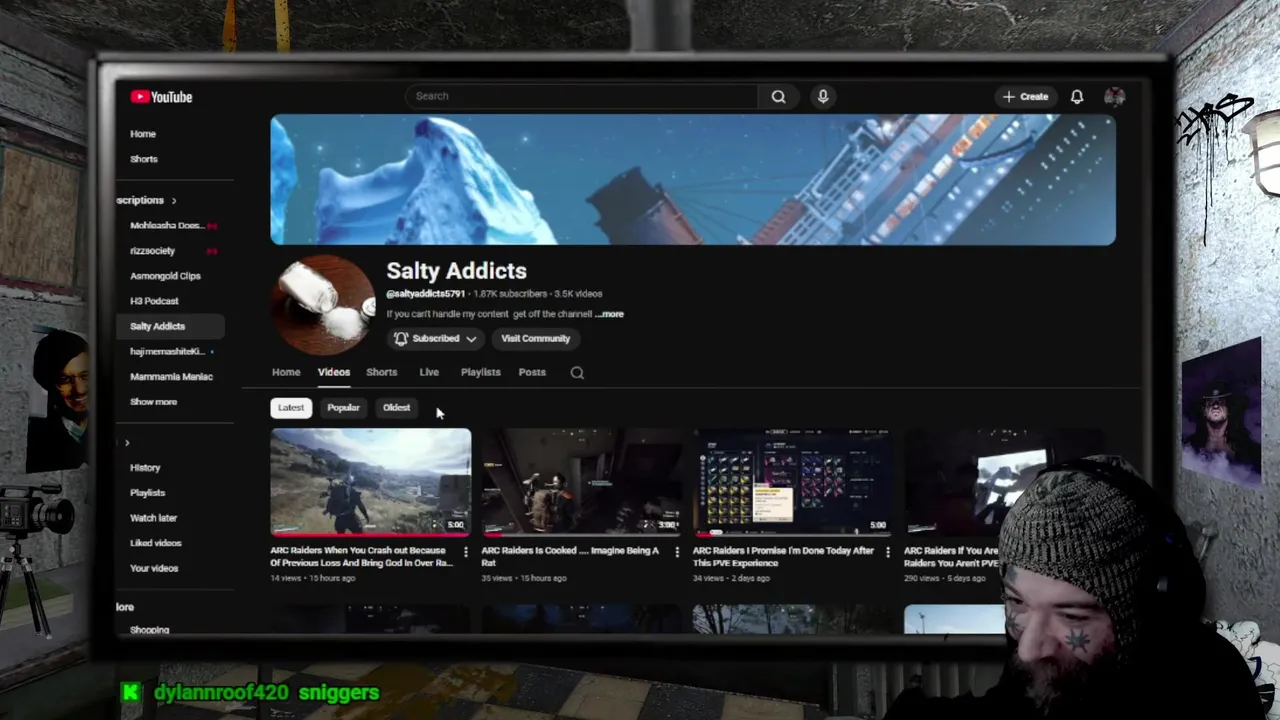
Task: Select the Popular sort chip
Action: click(x=343, y=407)
